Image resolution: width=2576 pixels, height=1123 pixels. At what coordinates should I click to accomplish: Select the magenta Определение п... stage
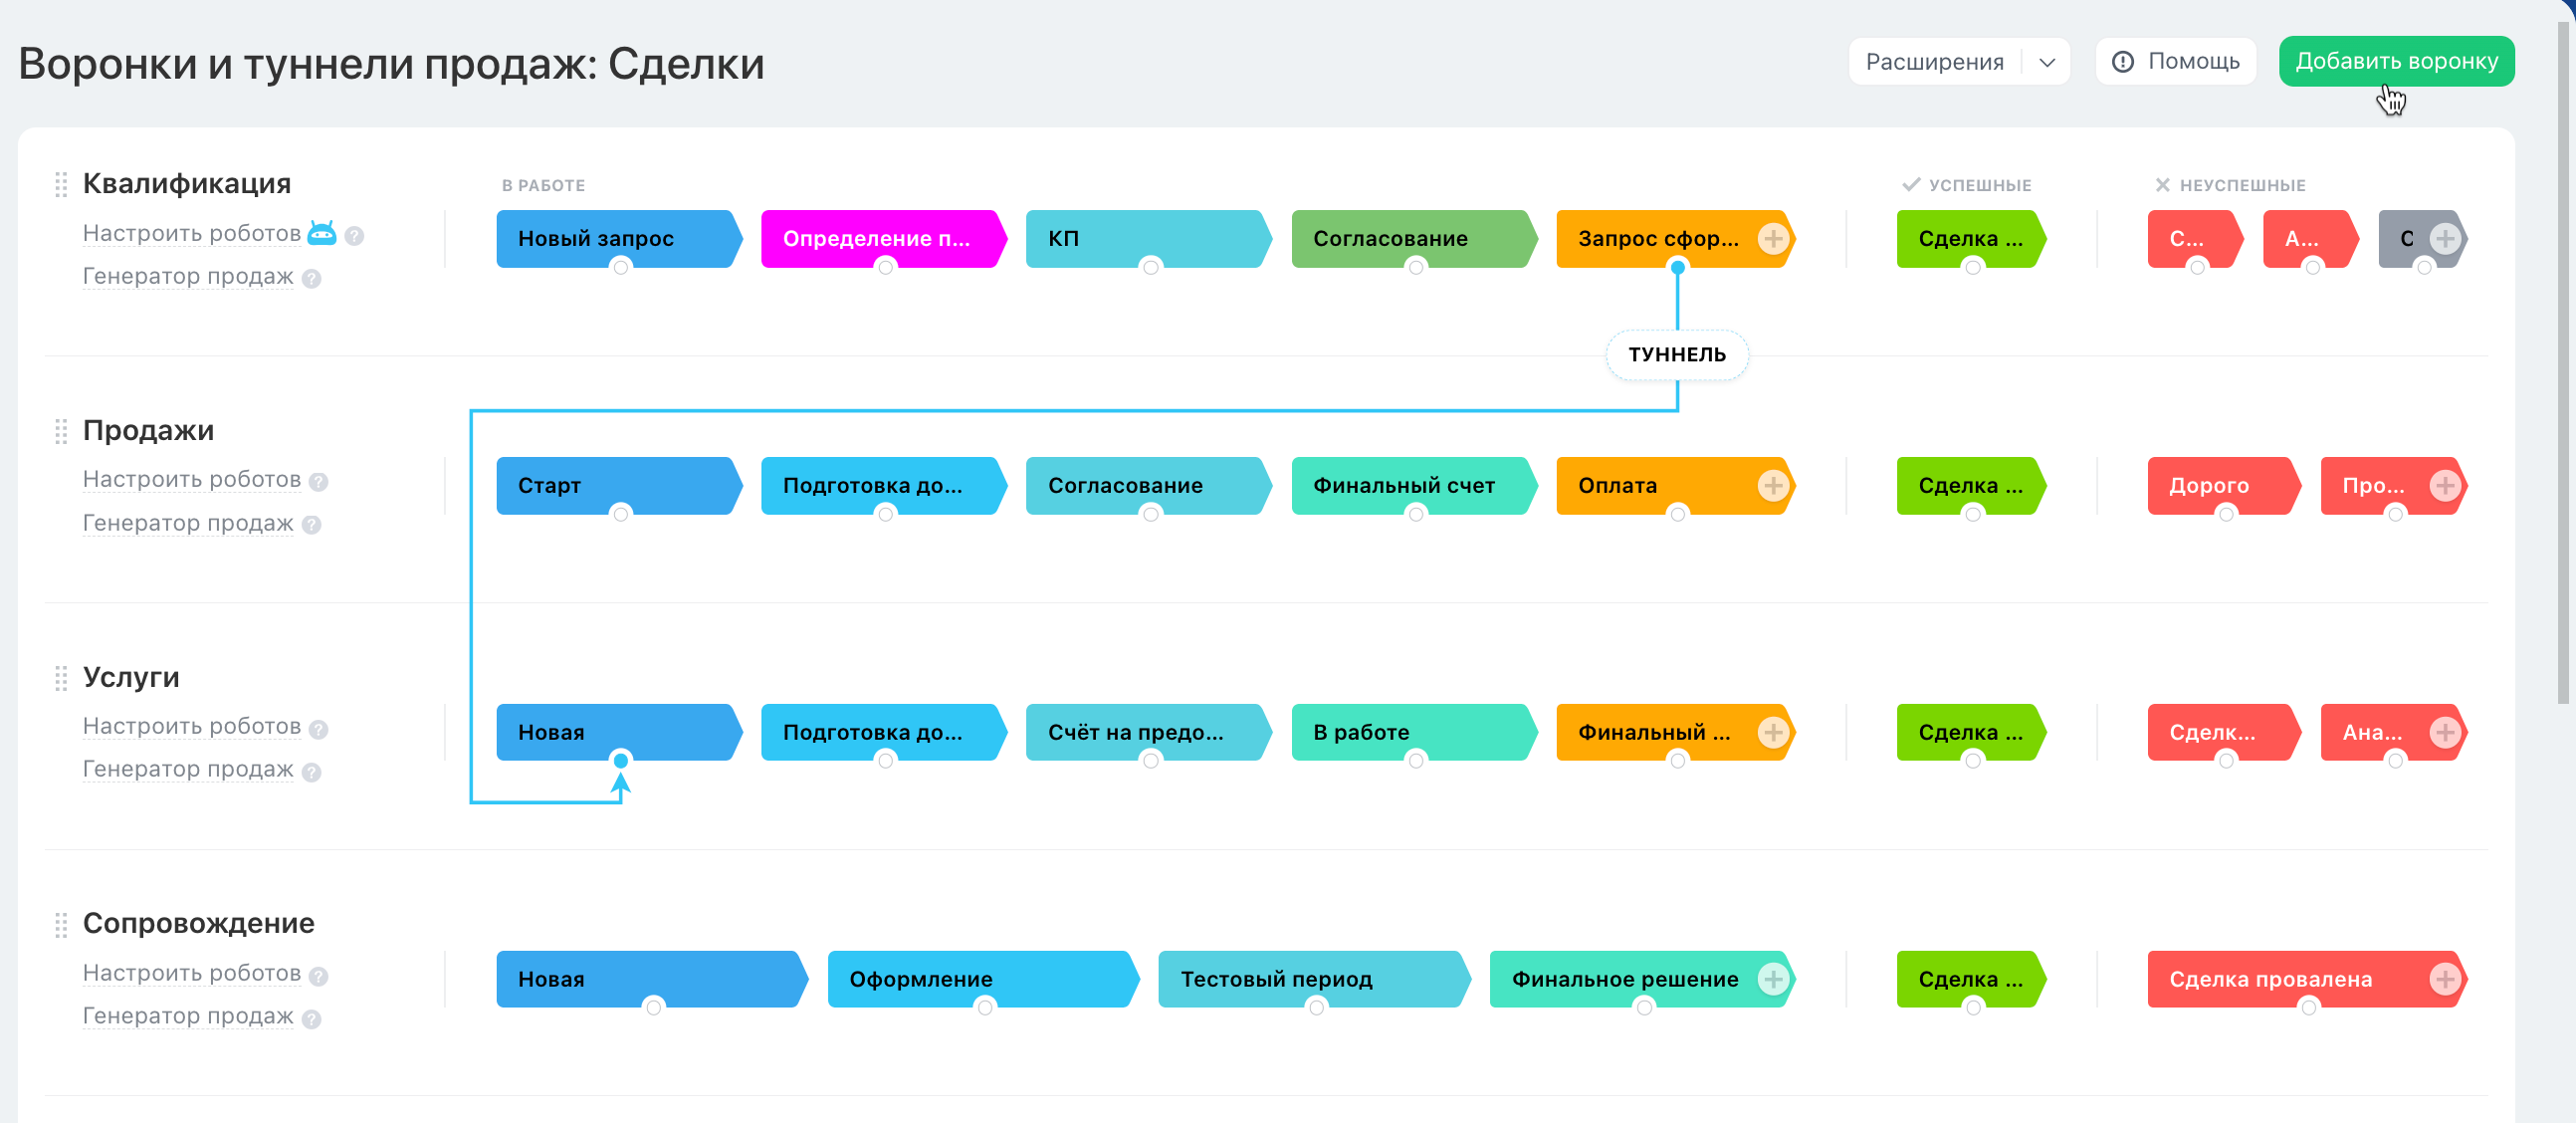(x=876, y=239)
